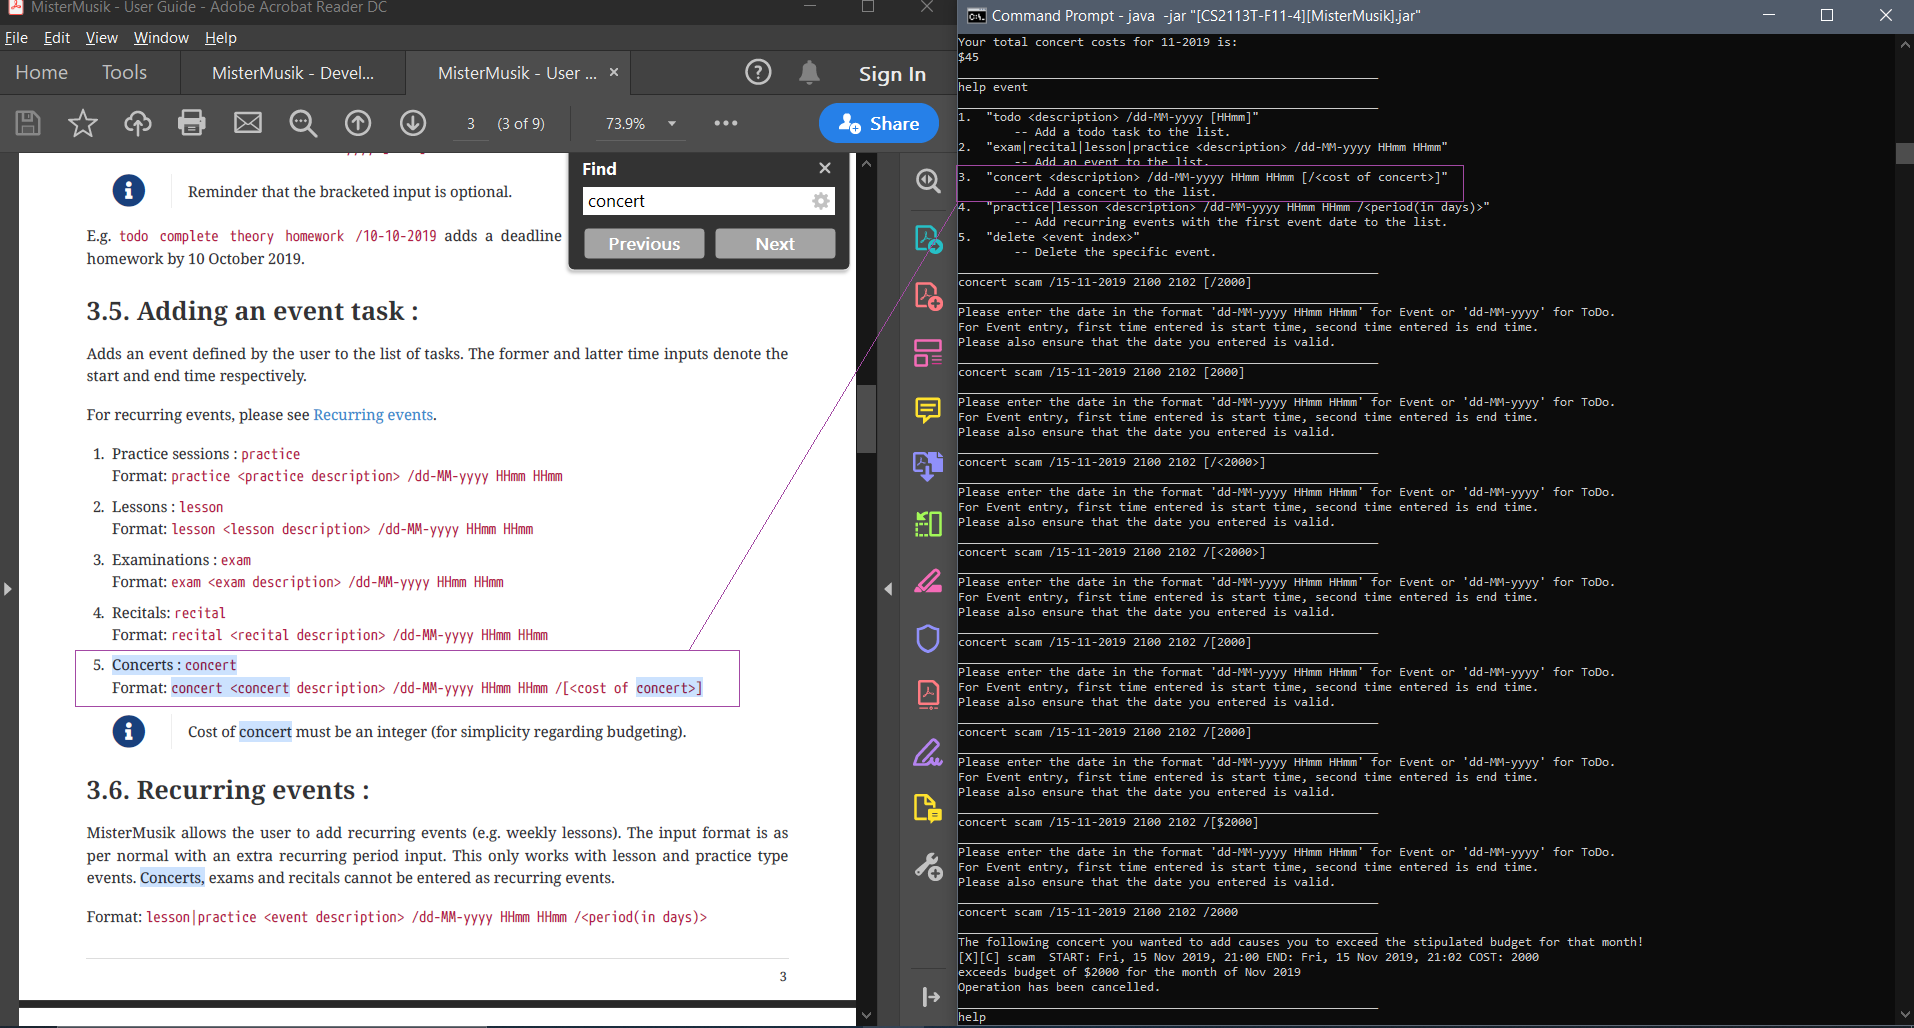Select the Protect shield tool icon
1914x1028 pixels.
pyautogui.click(x=928, y=638)
